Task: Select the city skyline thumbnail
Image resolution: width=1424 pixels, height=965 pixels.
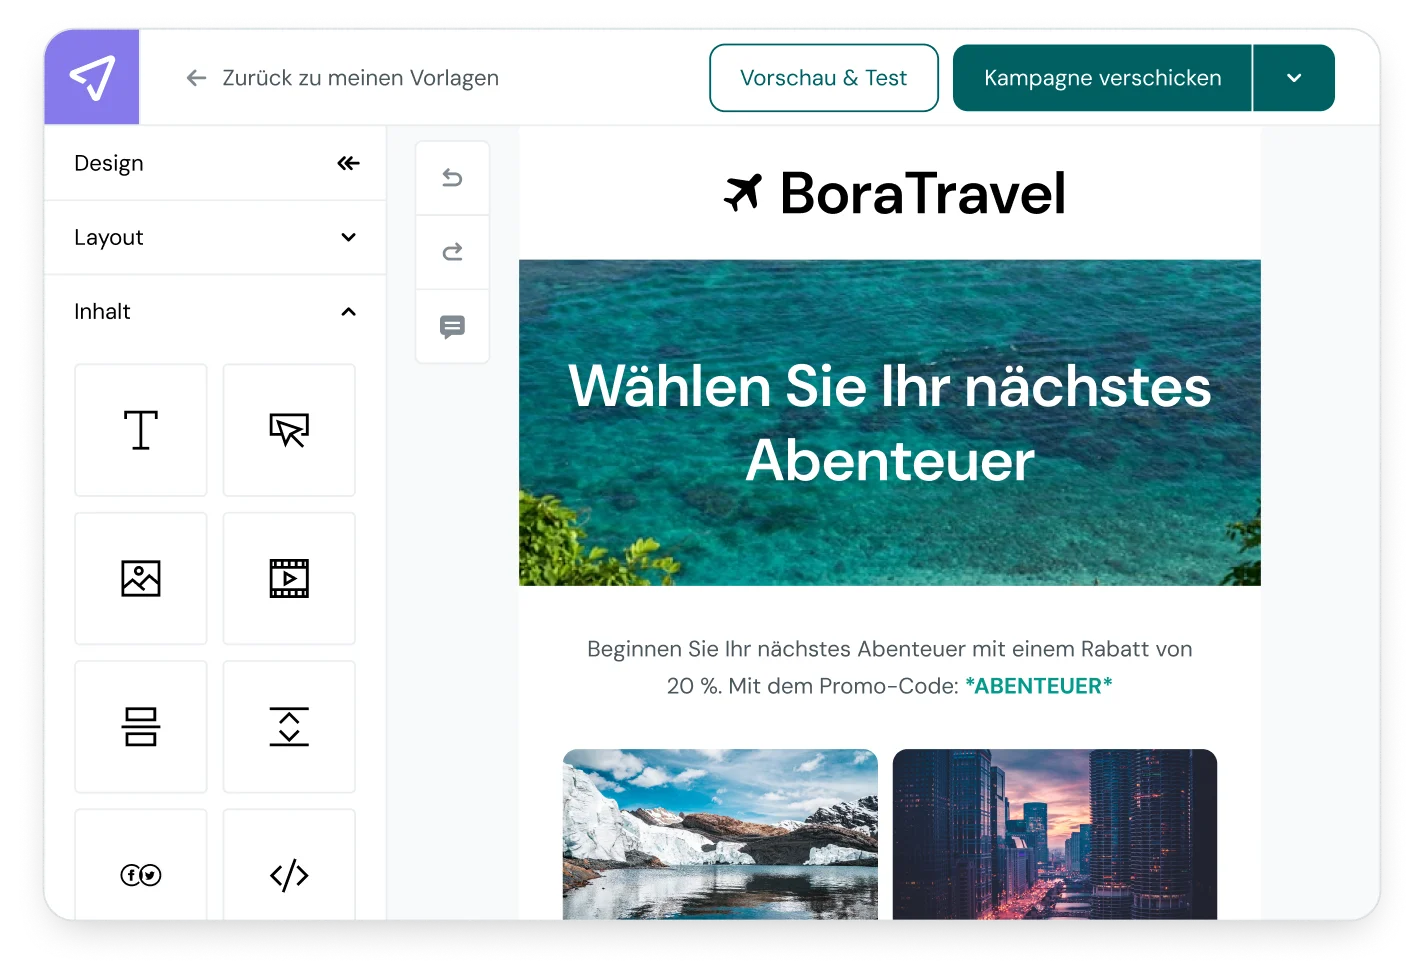Action: tap(1055, 834)
